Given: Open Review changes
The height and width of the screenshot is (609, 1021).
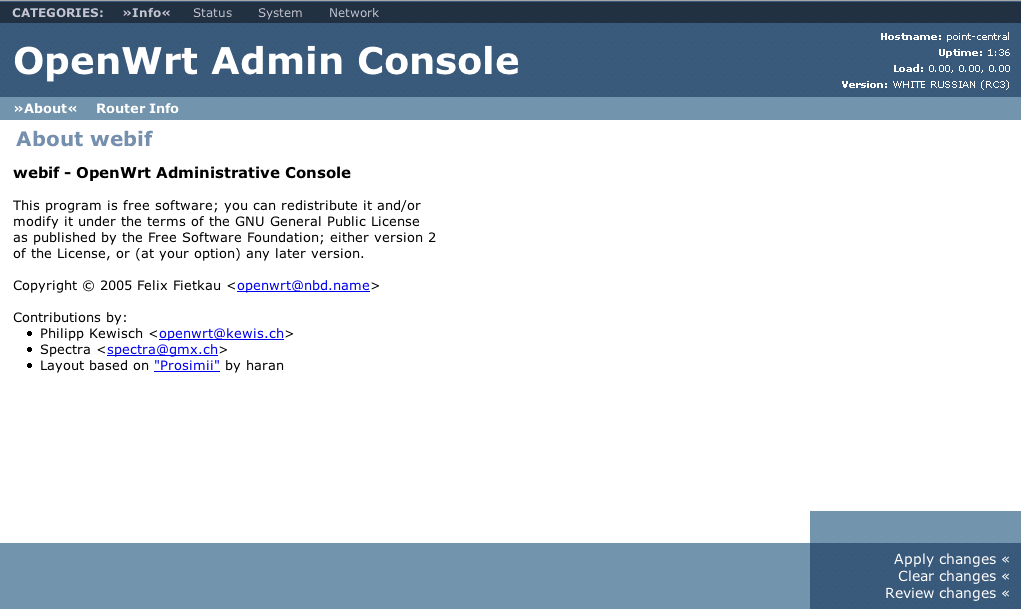Looking at the screenshot, I should 947,594.
